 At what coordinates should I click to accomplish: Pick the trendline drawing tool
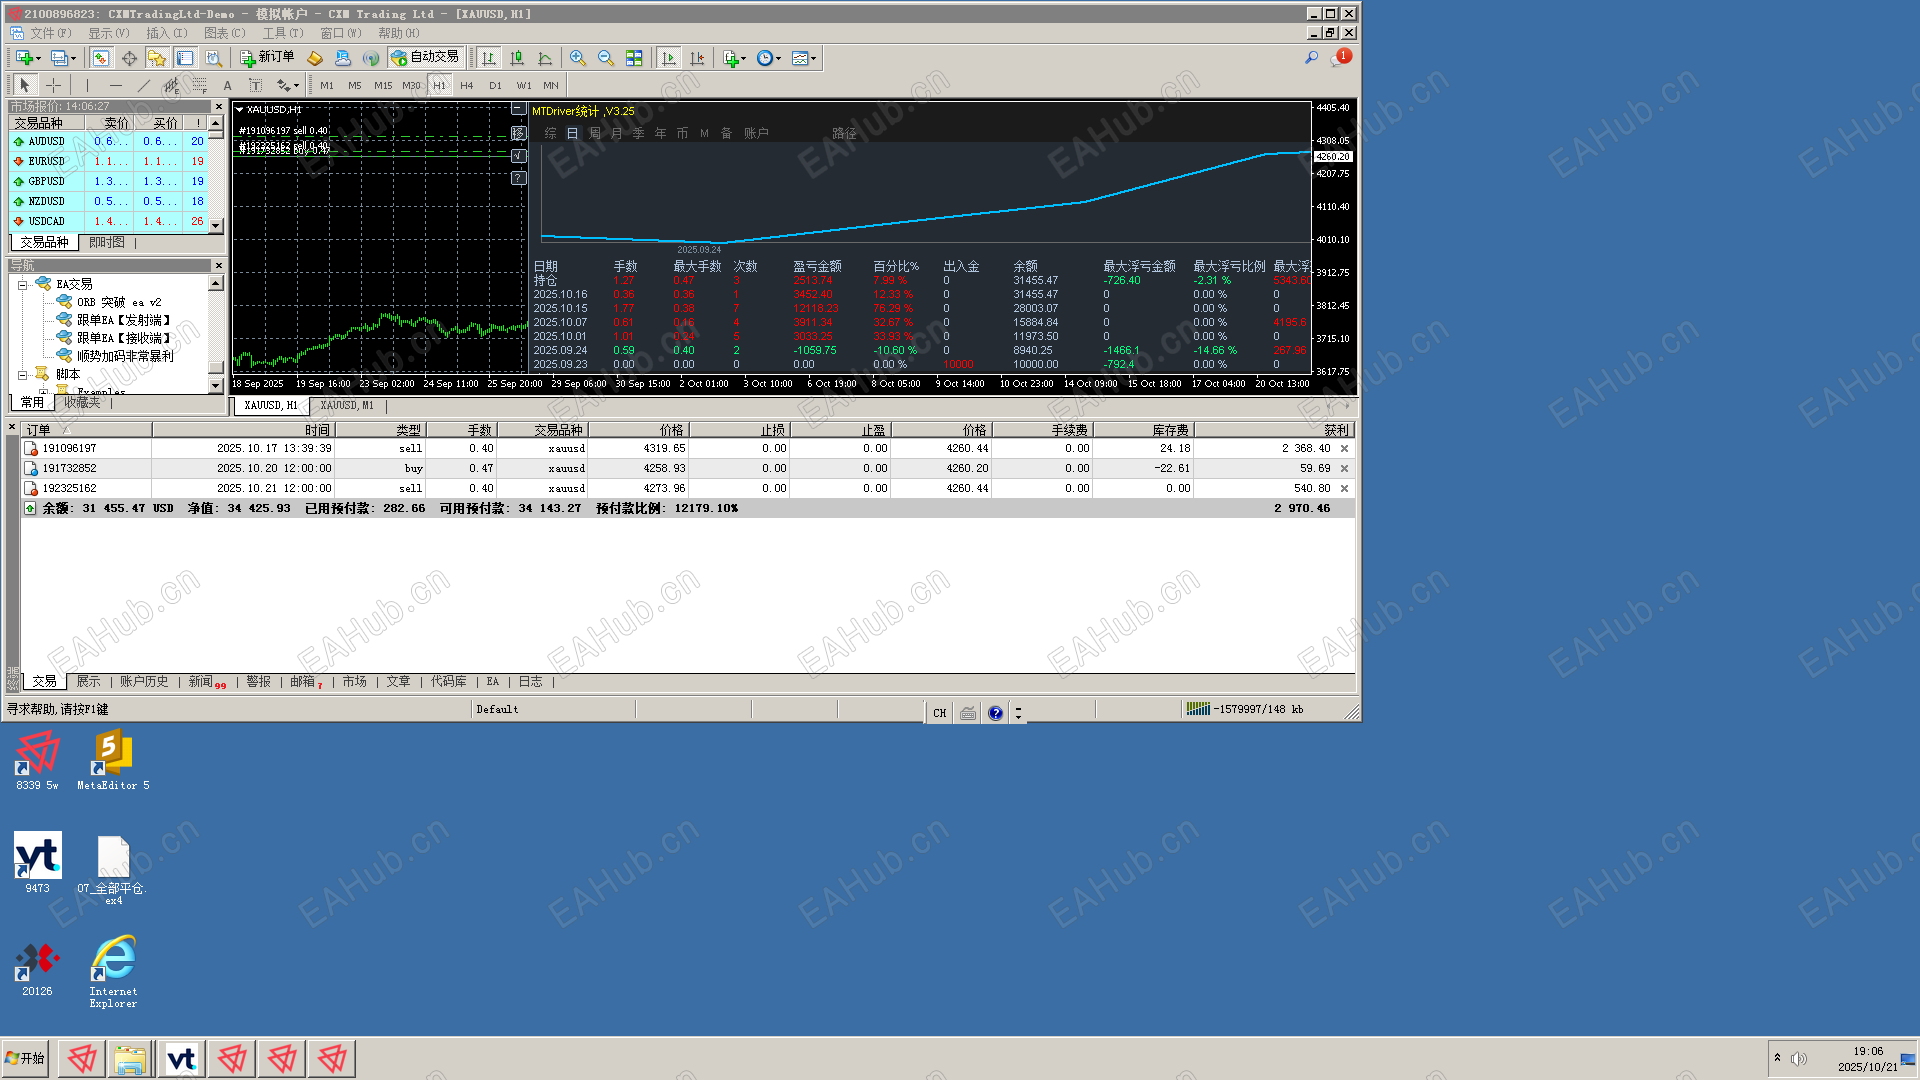(x=144, y=85)
